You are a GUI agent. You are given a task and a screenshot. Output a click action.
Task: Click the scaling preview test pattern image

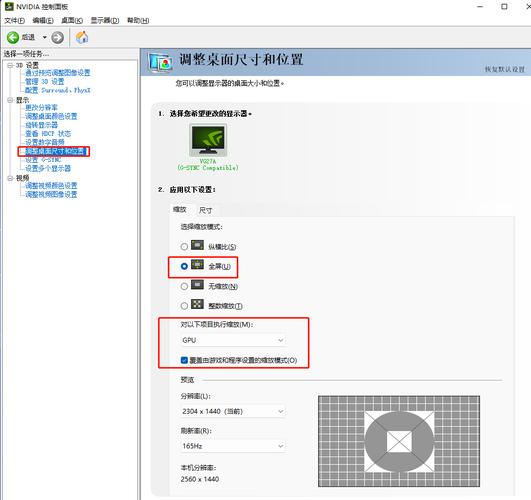point(399,441)
